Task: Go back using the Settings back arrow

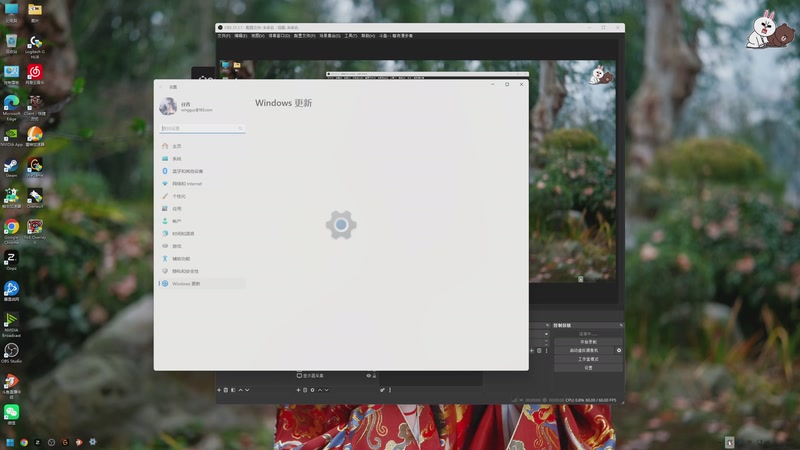Action: [161, 87]
